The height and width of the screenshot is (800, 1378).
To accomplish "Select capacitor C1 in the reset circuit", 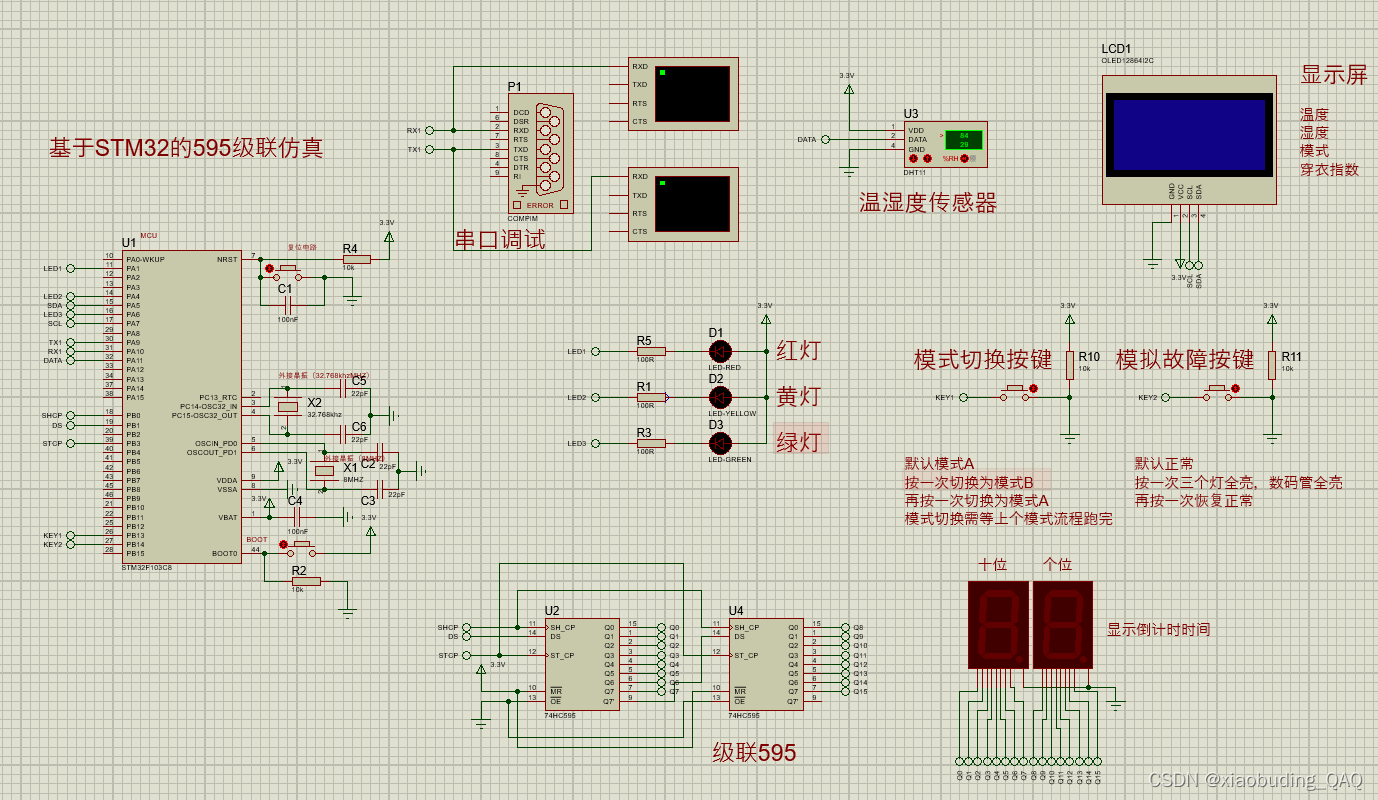I will tap(287, 303).
